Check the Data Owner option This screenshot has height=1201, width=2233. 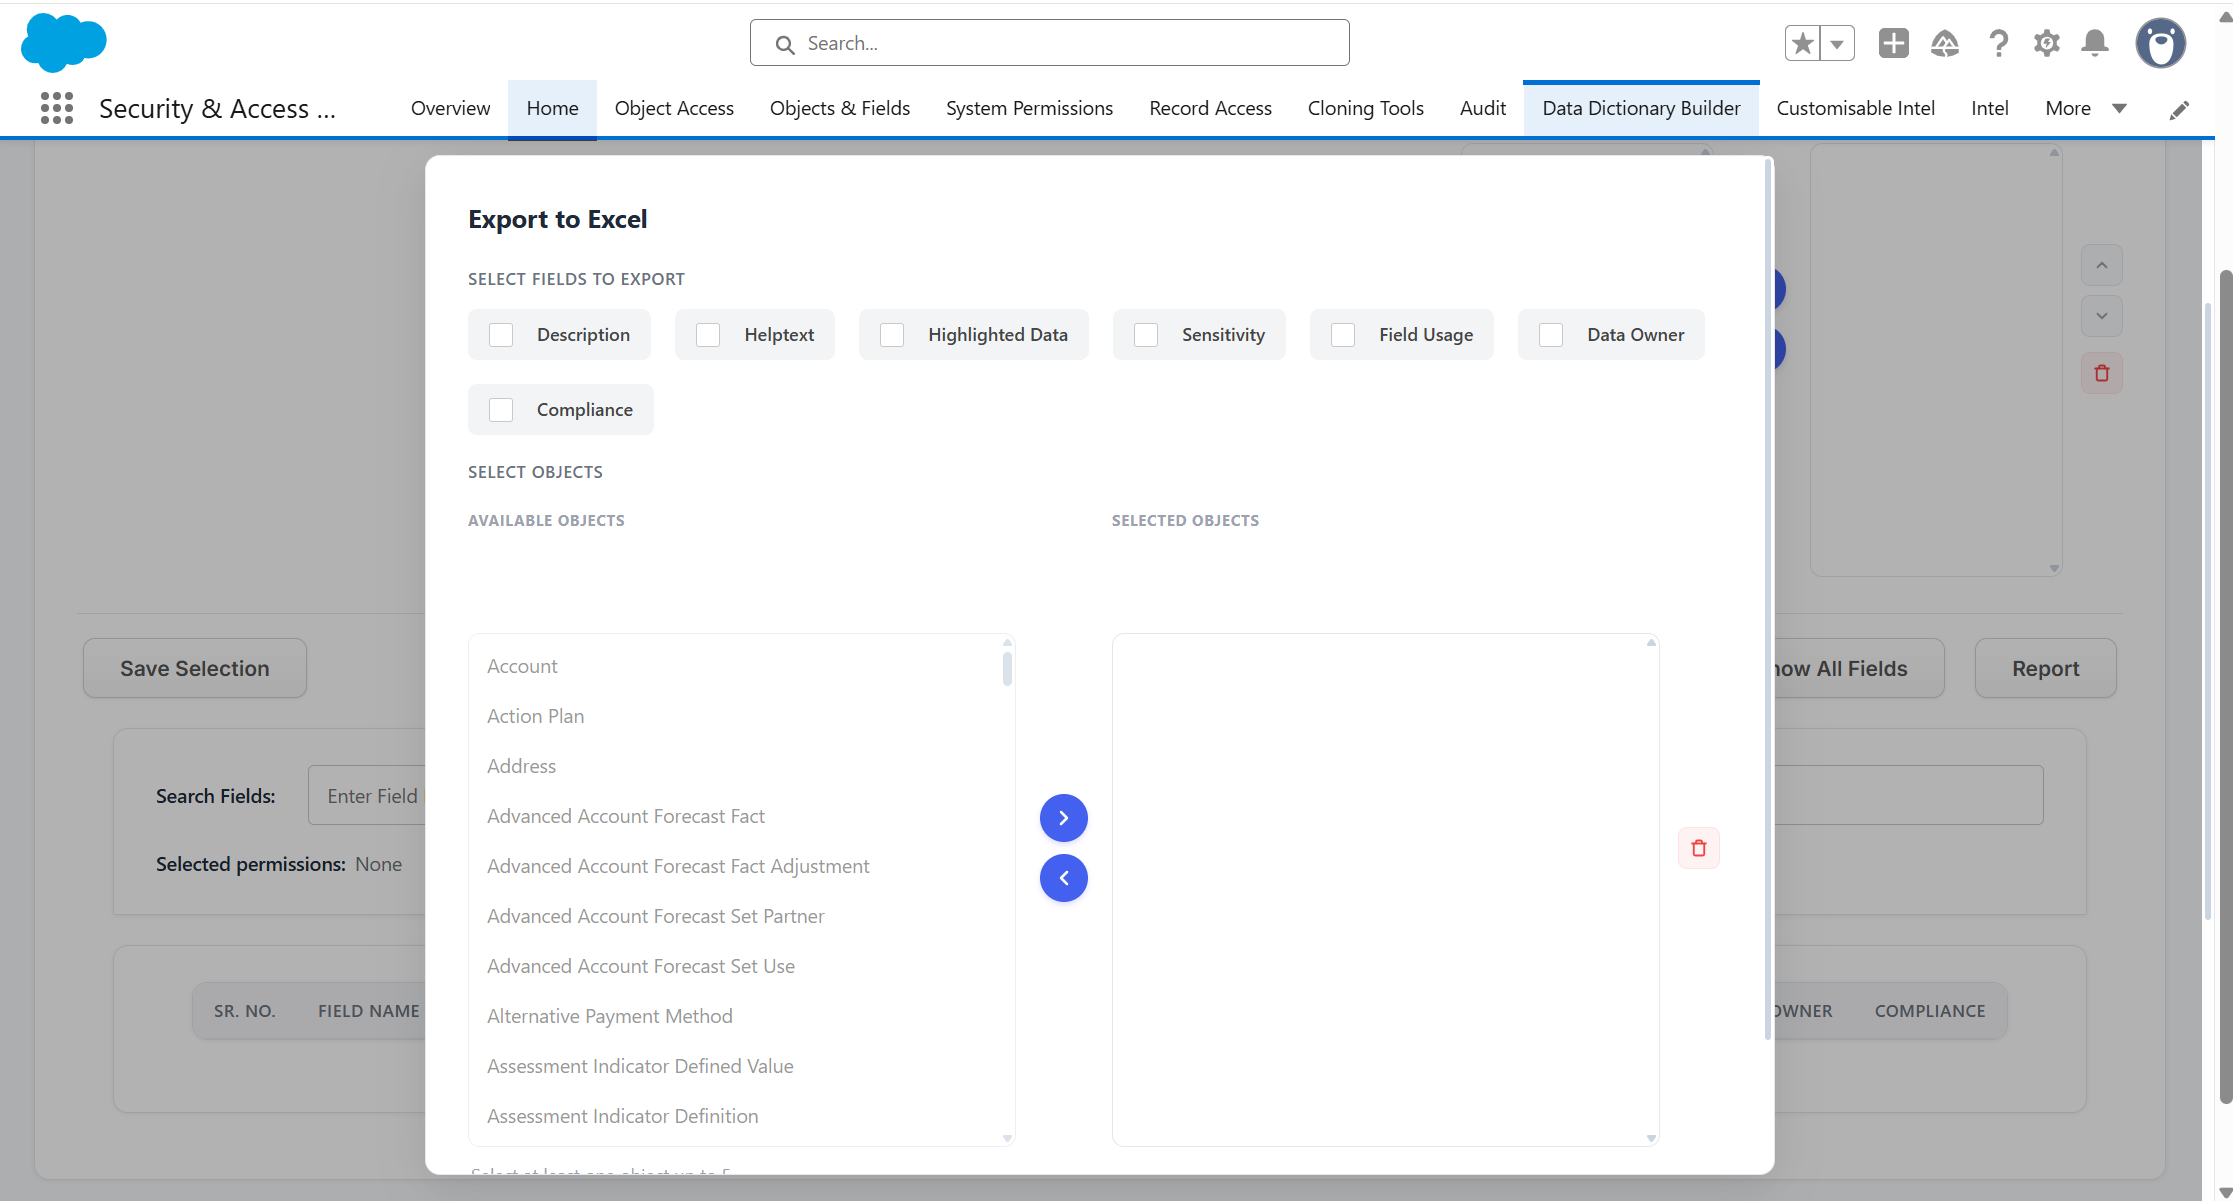(1551, 335)
